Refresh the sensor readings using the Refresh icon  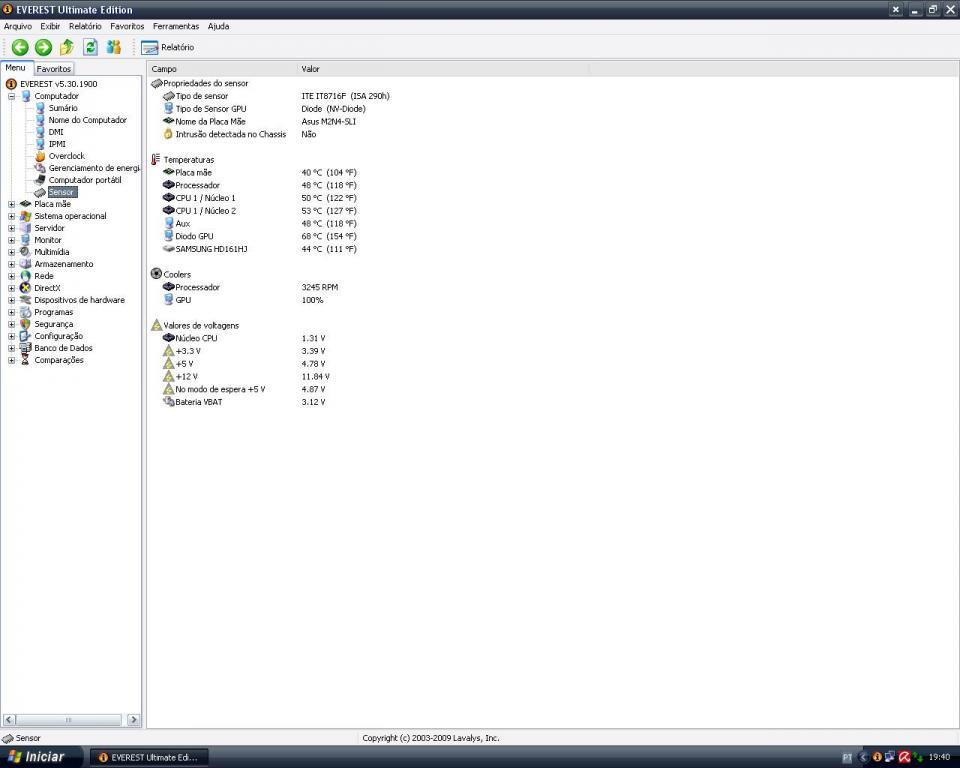point(90,47)
